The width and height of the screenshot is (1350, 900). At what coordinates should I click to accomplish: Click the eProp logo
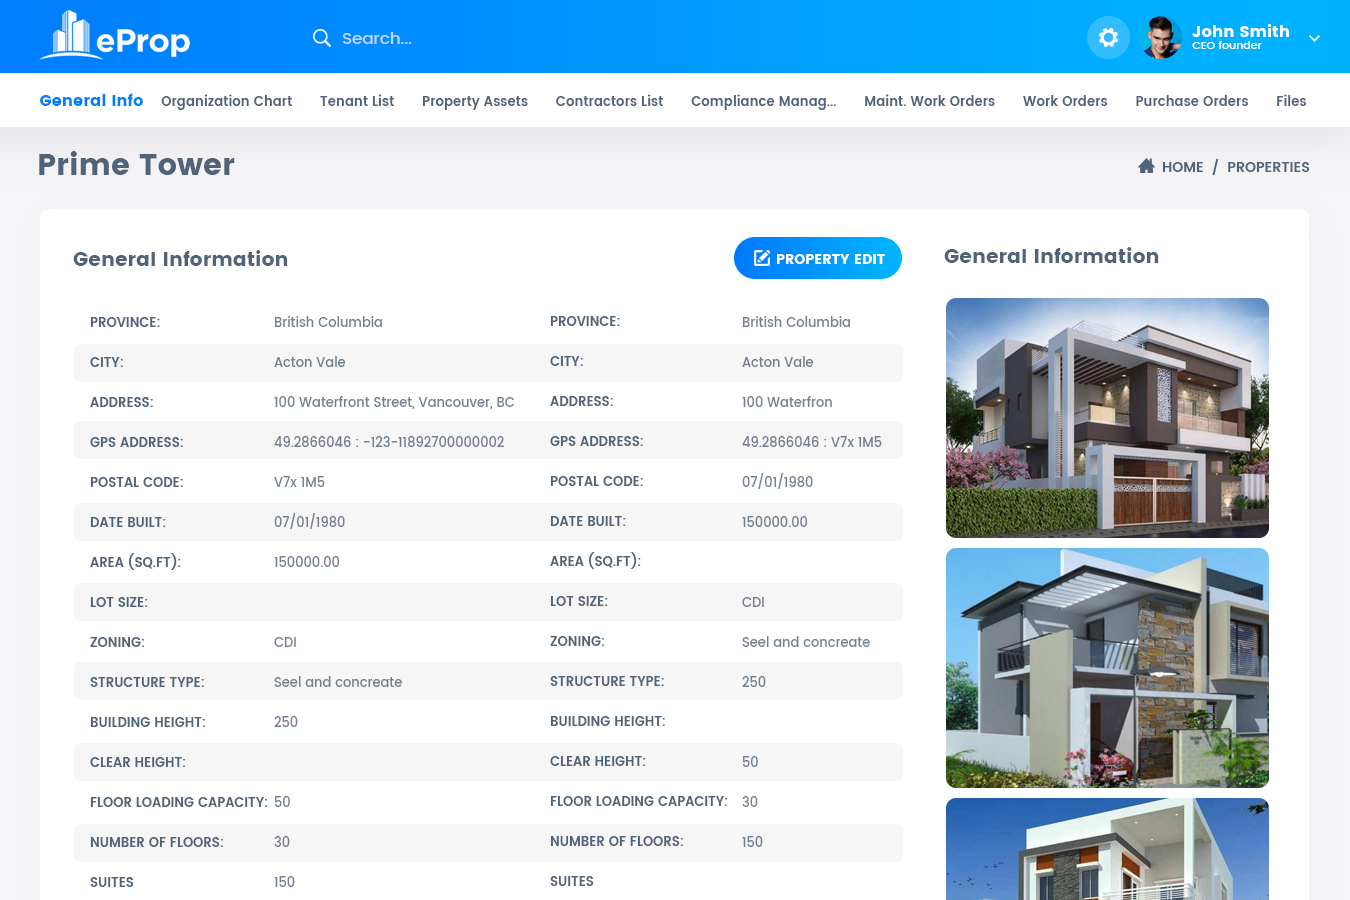[x=115, y=37]
